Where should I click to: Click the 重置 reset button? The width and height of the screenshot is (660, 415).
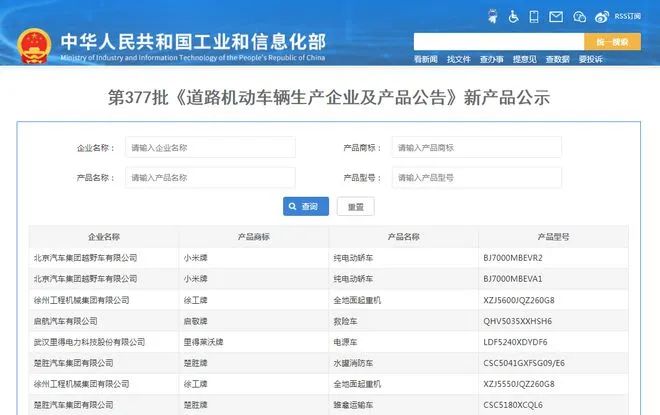click(x=356, y=207)
